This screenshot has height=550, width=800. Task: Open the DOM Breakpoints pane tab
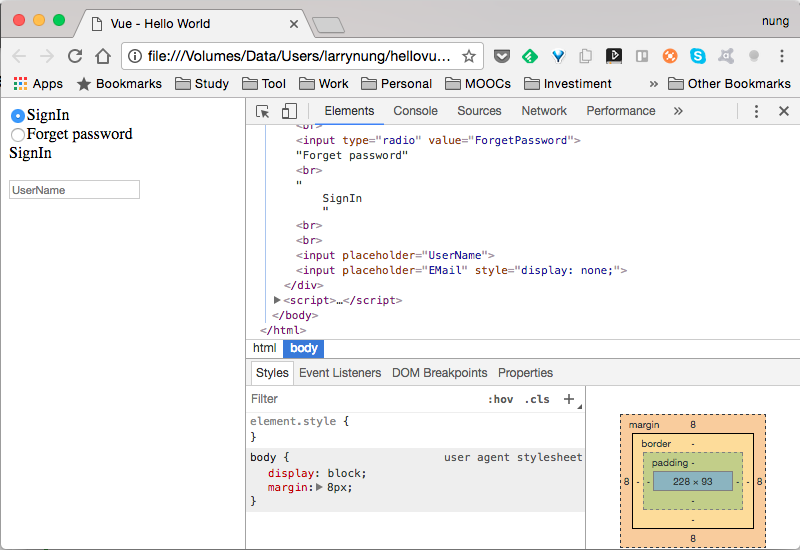(439, 373)
